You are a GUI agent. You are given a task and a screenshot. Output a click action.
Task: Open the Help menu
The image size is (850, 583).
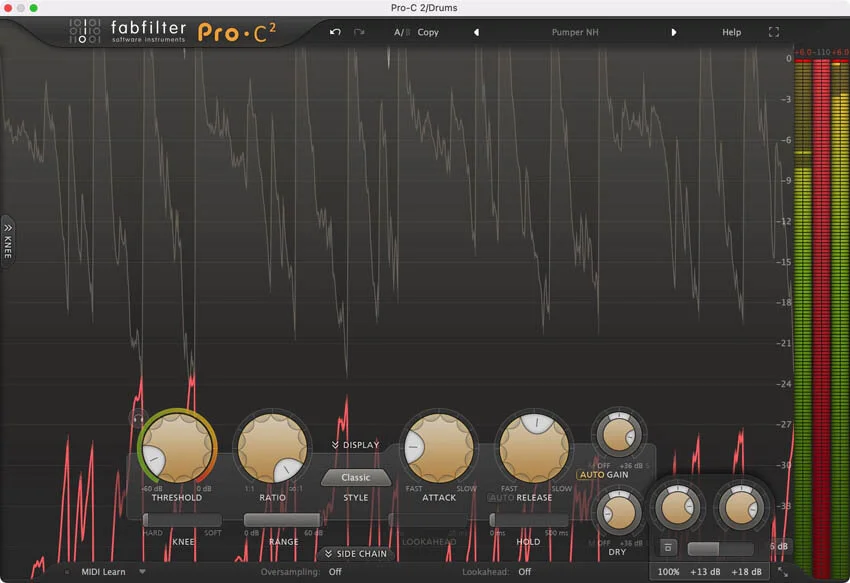pos(731,33)
